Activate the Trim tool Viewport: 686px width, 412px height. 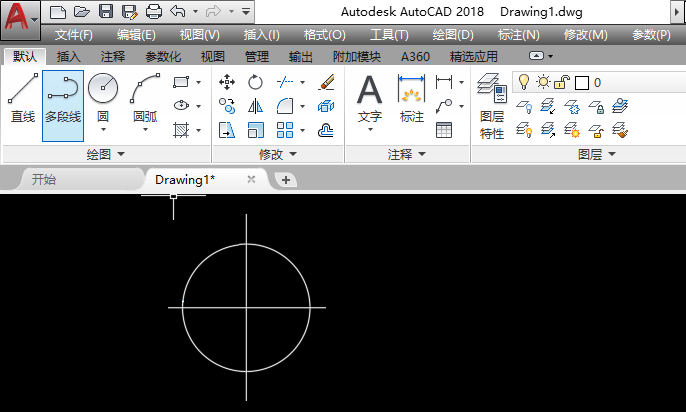click(285, 82)
